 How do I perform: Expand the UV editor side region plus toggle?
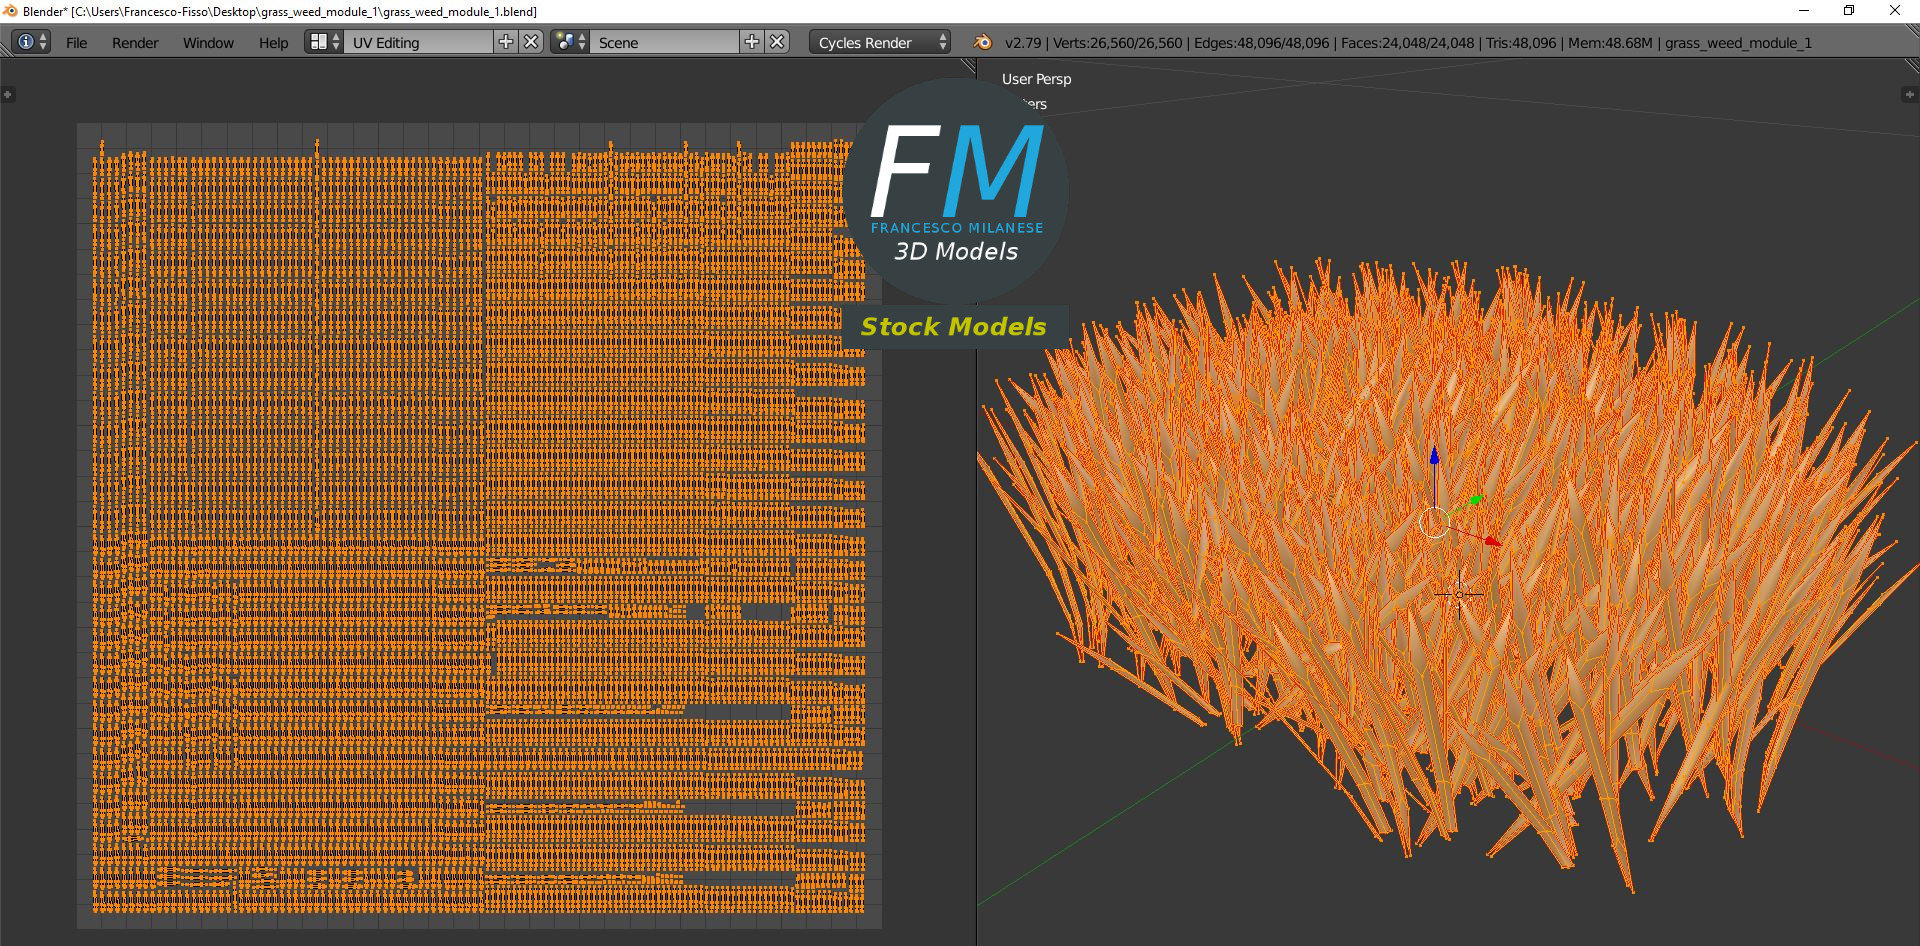pyautogui.click(x=7, y=95)
